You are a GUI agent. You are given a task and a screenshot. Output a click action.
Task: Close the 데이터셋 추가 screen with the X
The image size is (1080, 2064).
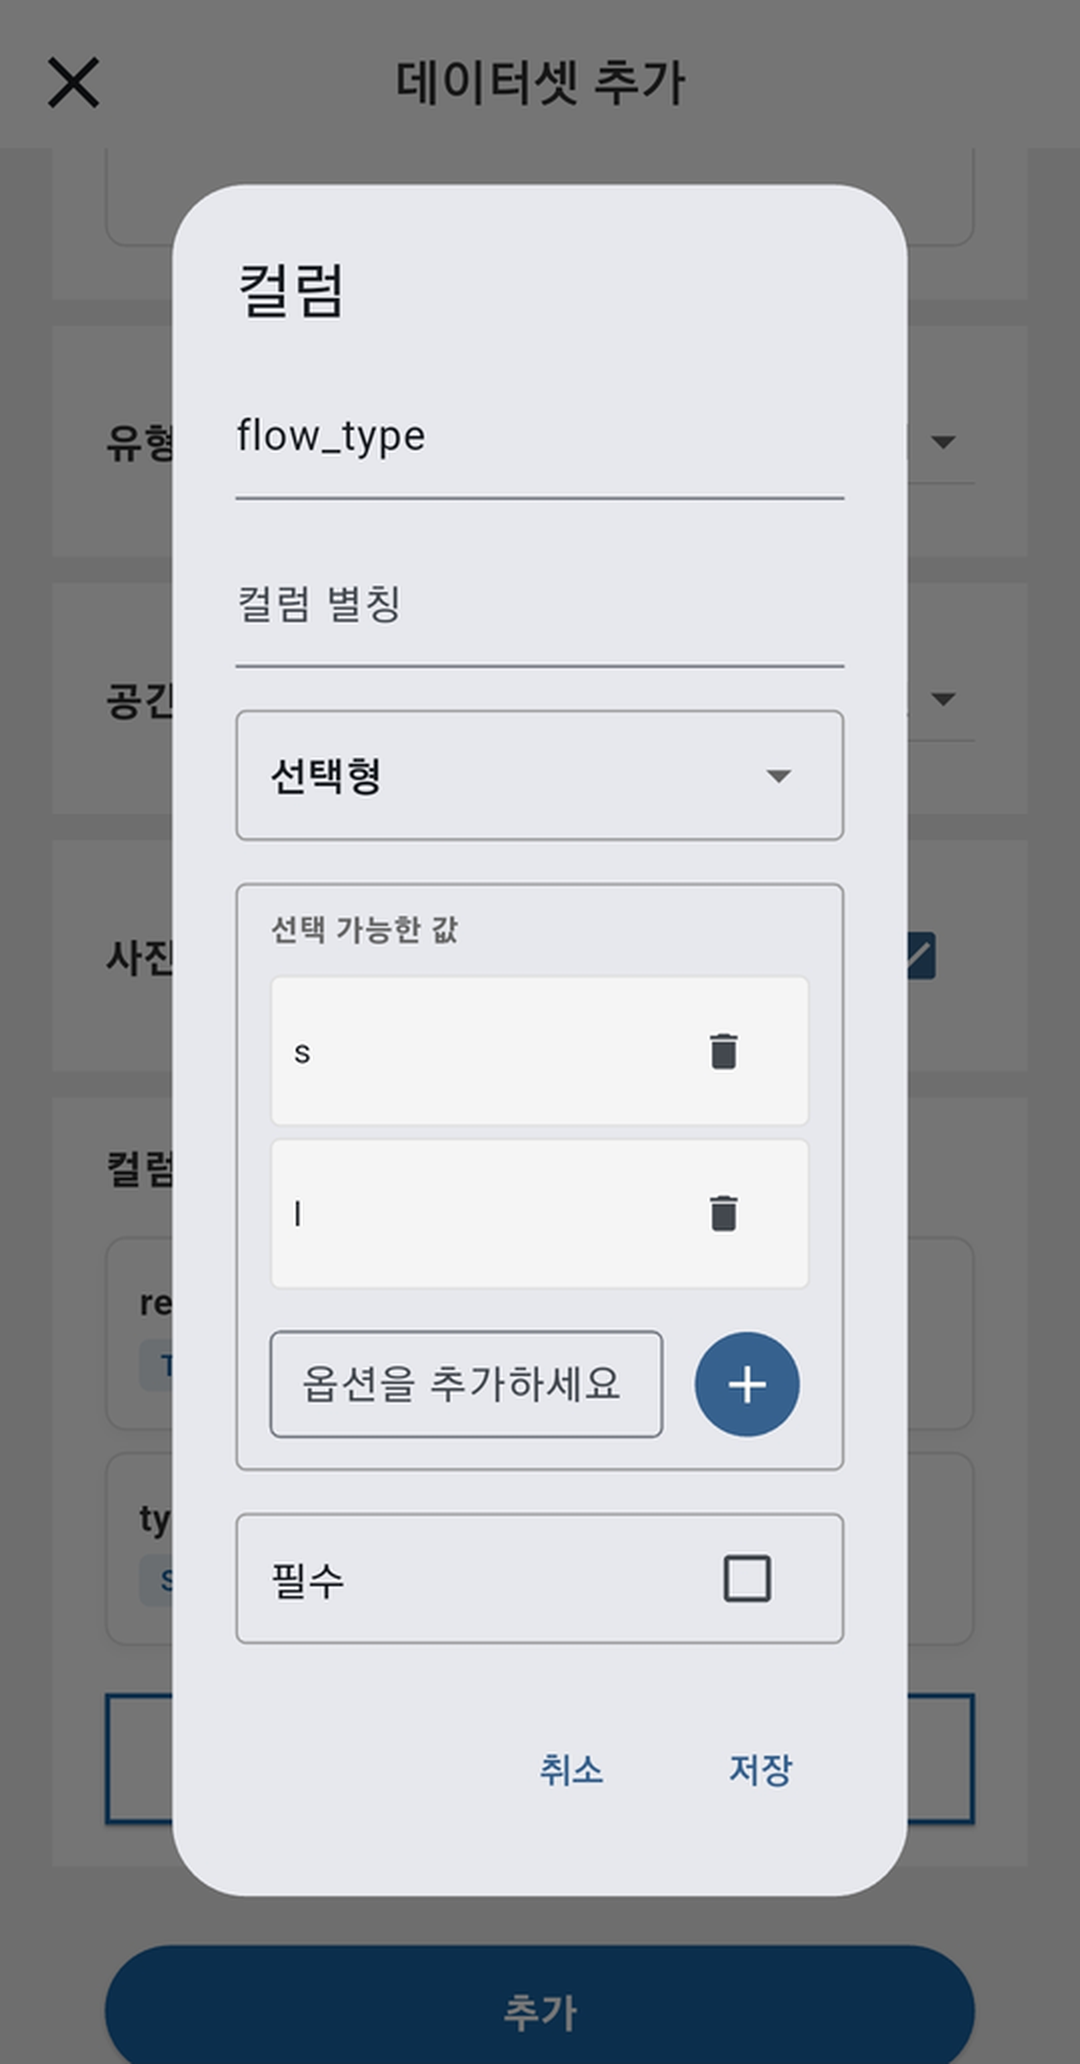75,83
